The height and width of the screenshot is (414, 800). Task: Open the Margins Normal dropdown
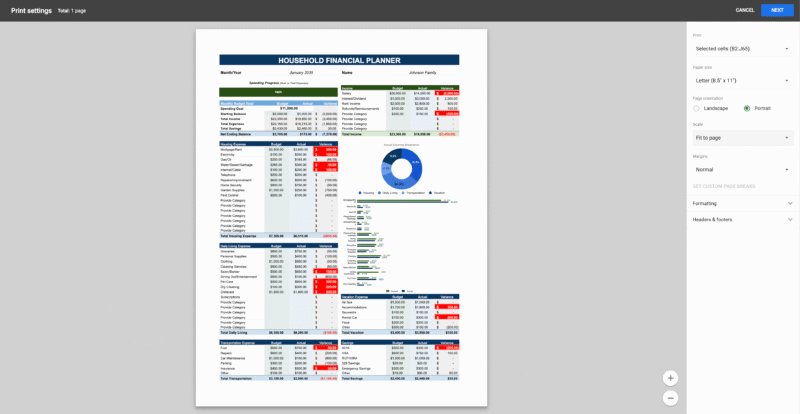[x=742, y=169]
